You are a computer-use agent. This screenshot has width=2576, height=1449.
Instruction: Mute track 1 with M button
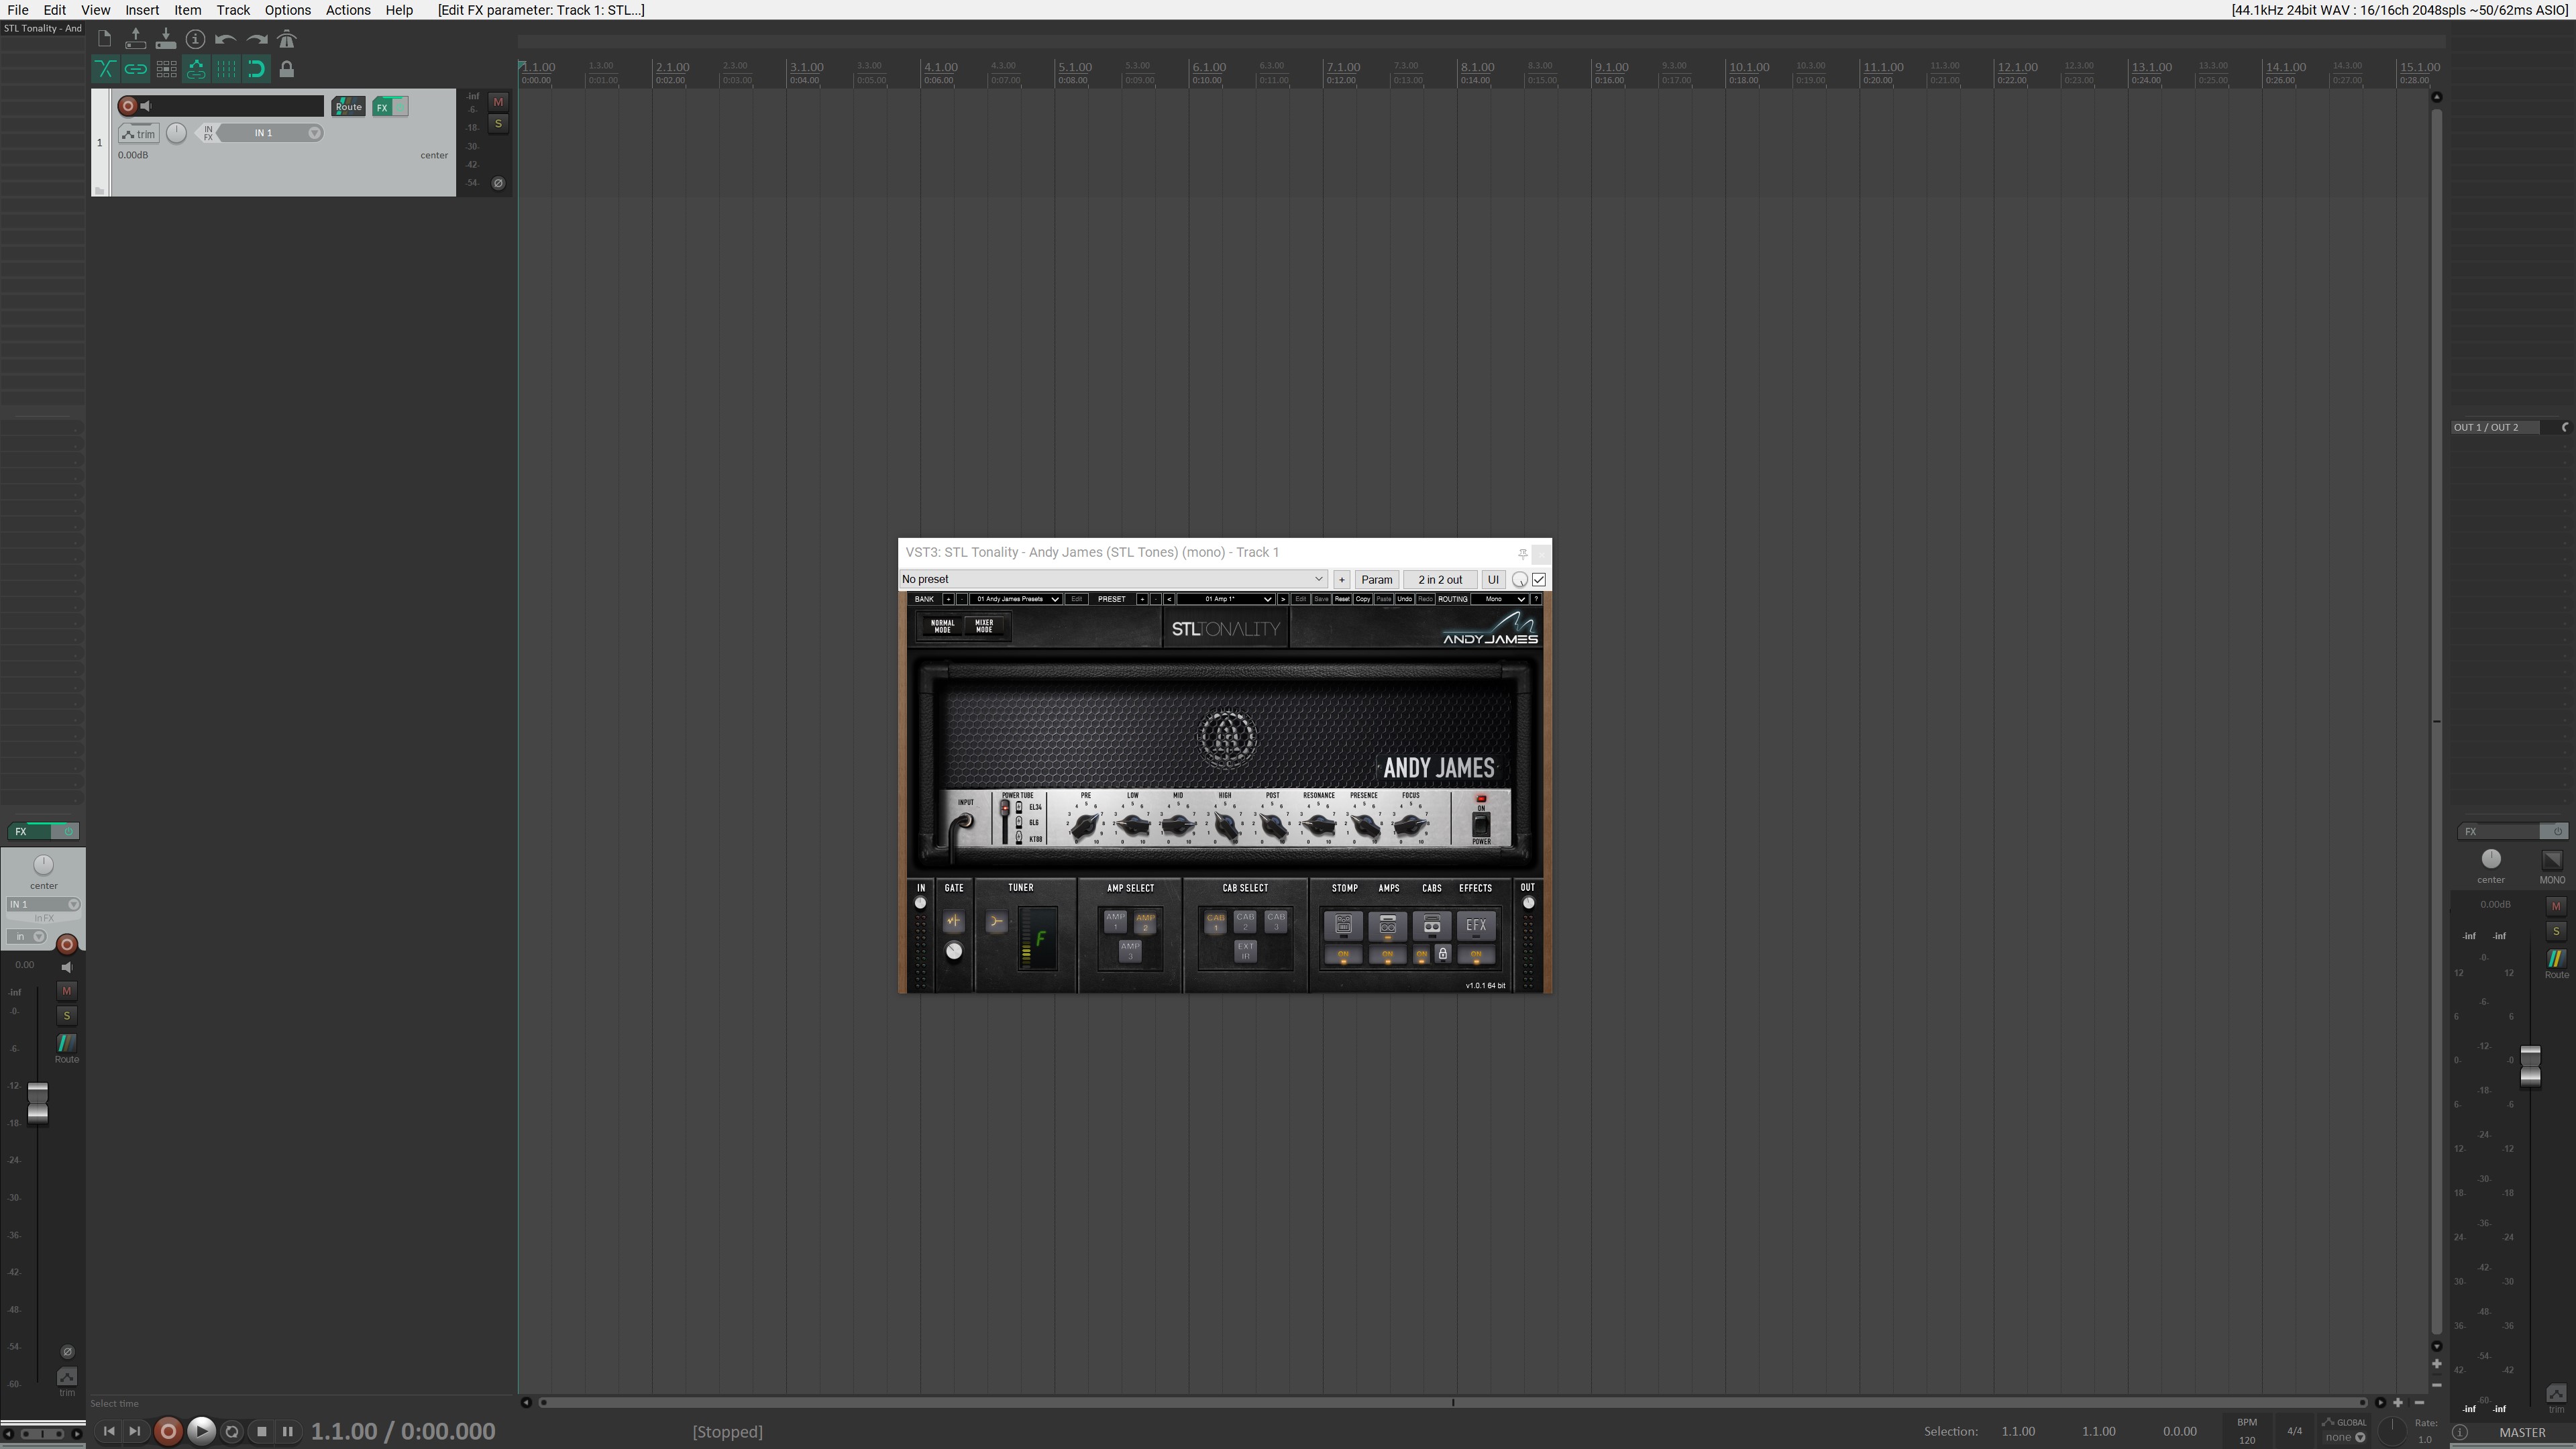pyautogui.click(x=498, y=102)
